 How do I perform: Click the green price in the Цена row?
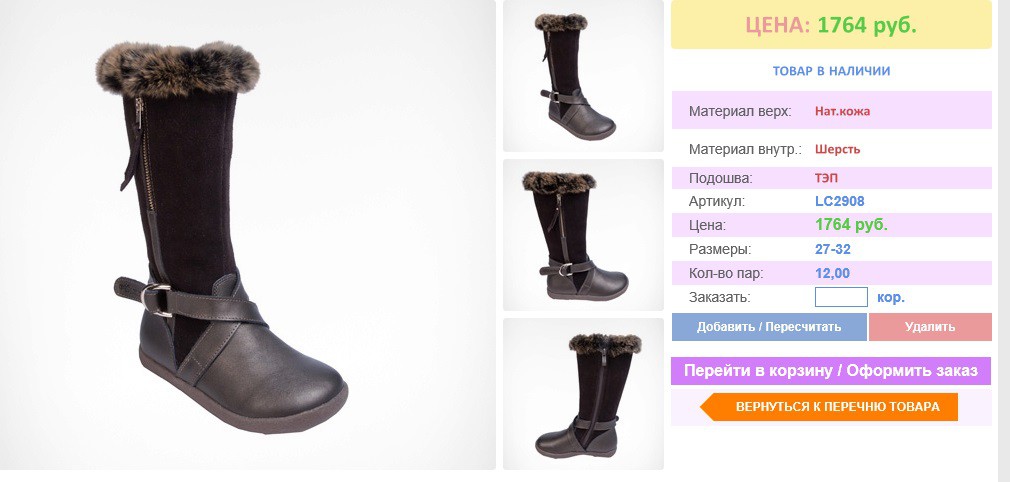(851, 225)
